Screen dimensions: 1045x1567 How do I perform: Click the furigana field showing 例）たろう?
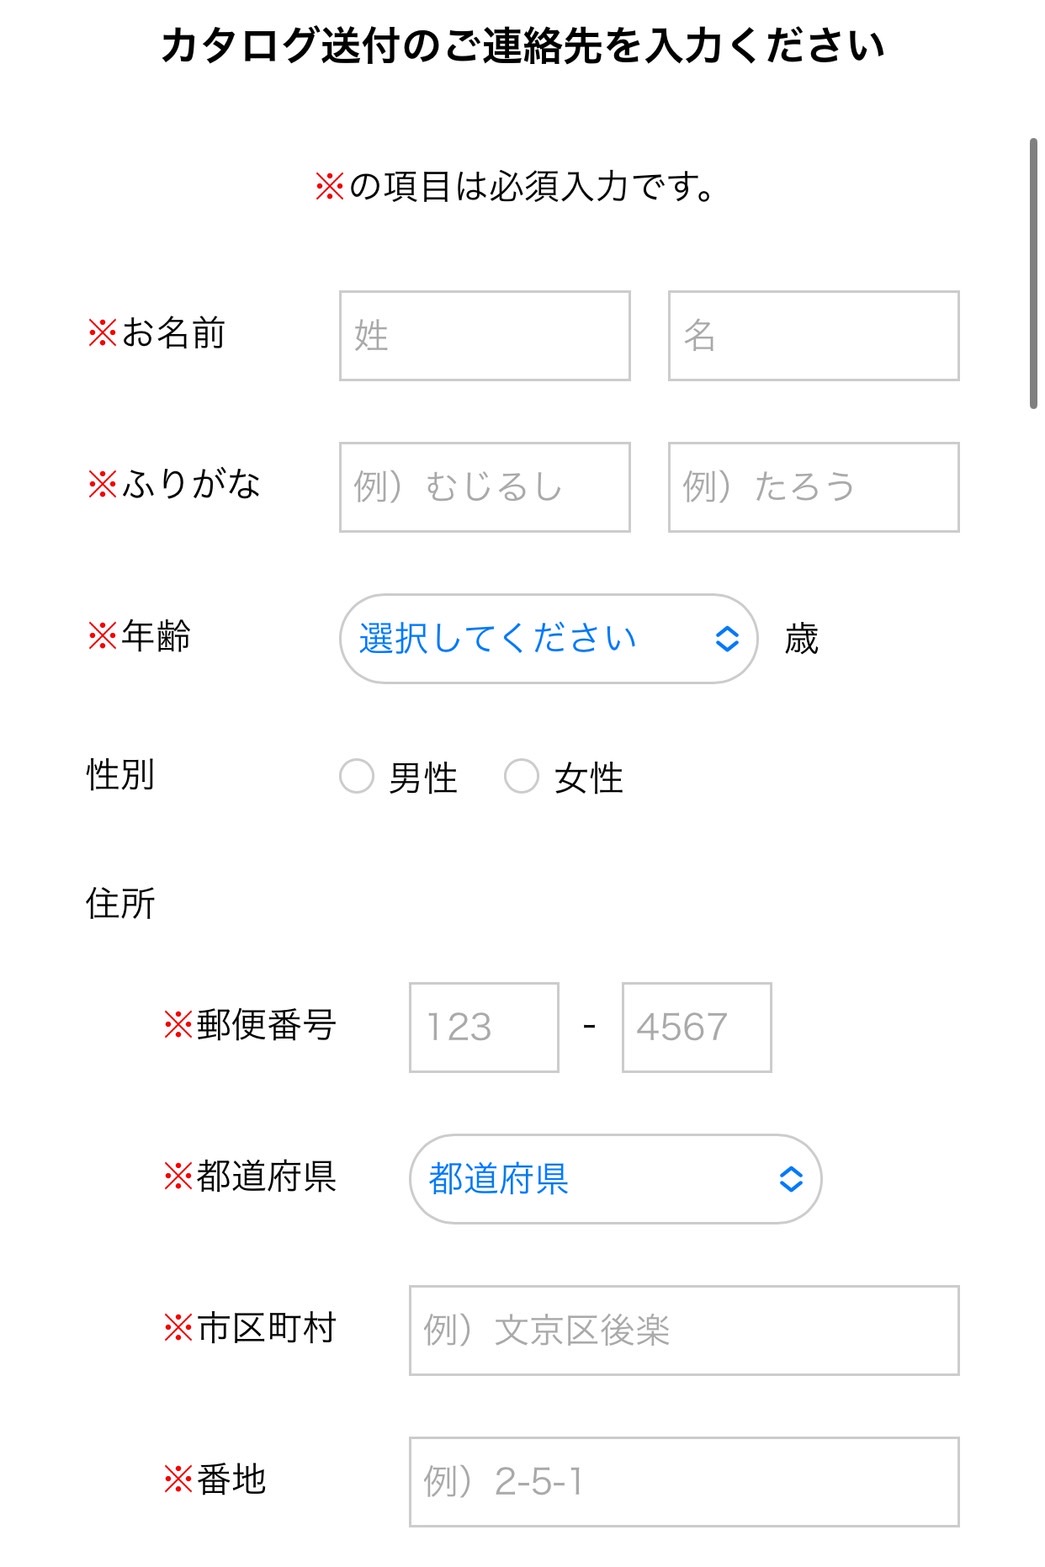pyautogui.click(x=812, y=487)
